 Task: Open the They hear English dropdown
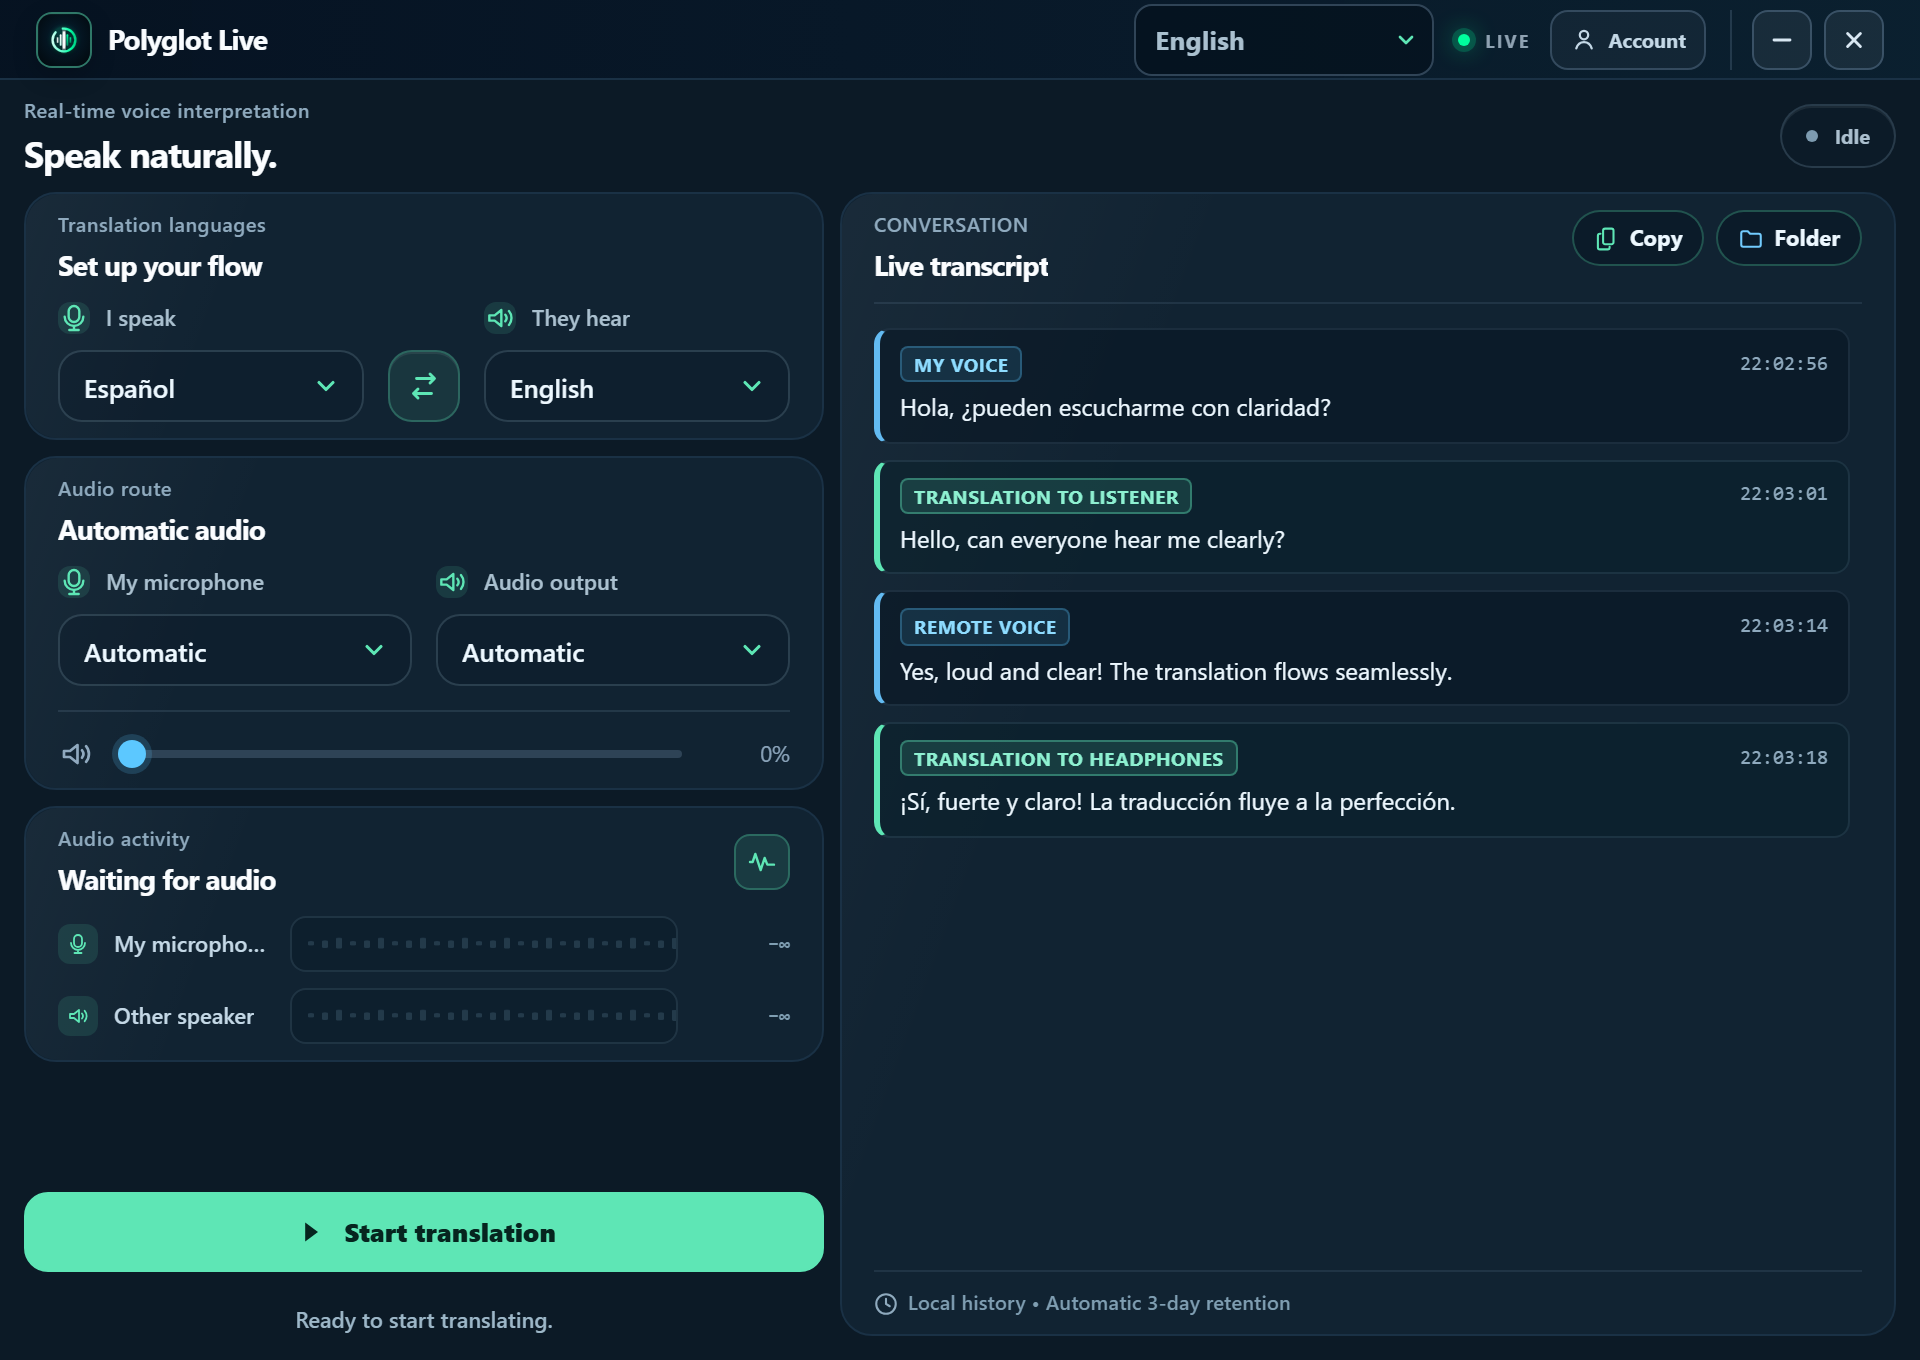tap(637, 386)
